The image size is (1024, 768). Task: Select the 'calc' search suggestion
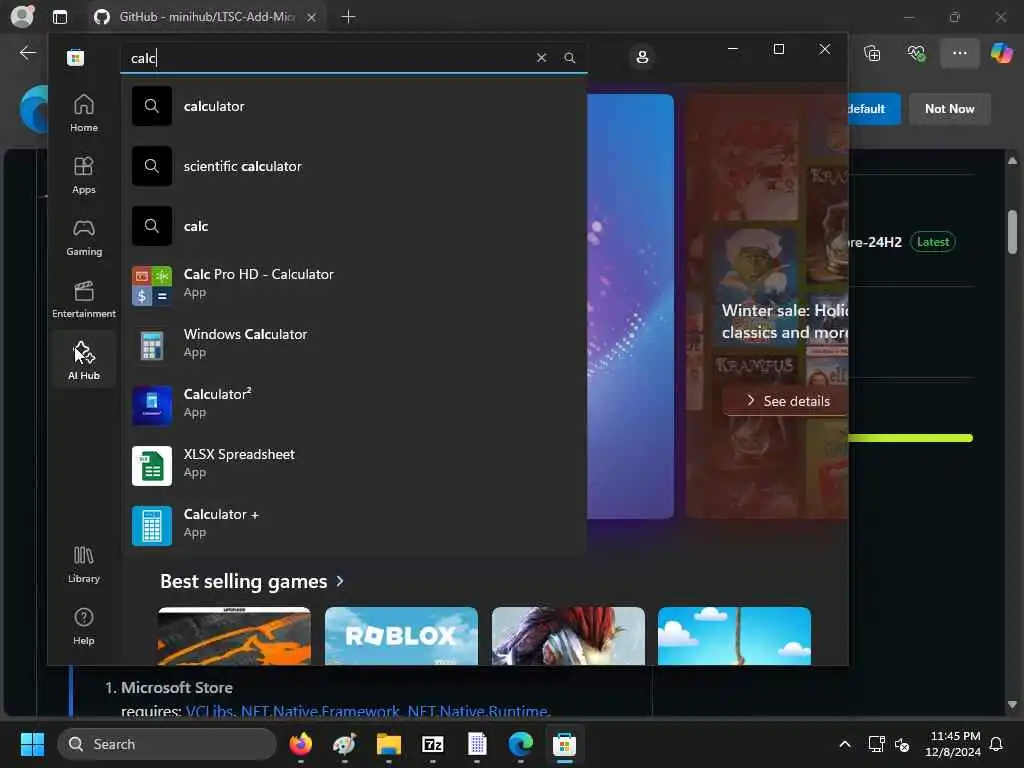353,226
